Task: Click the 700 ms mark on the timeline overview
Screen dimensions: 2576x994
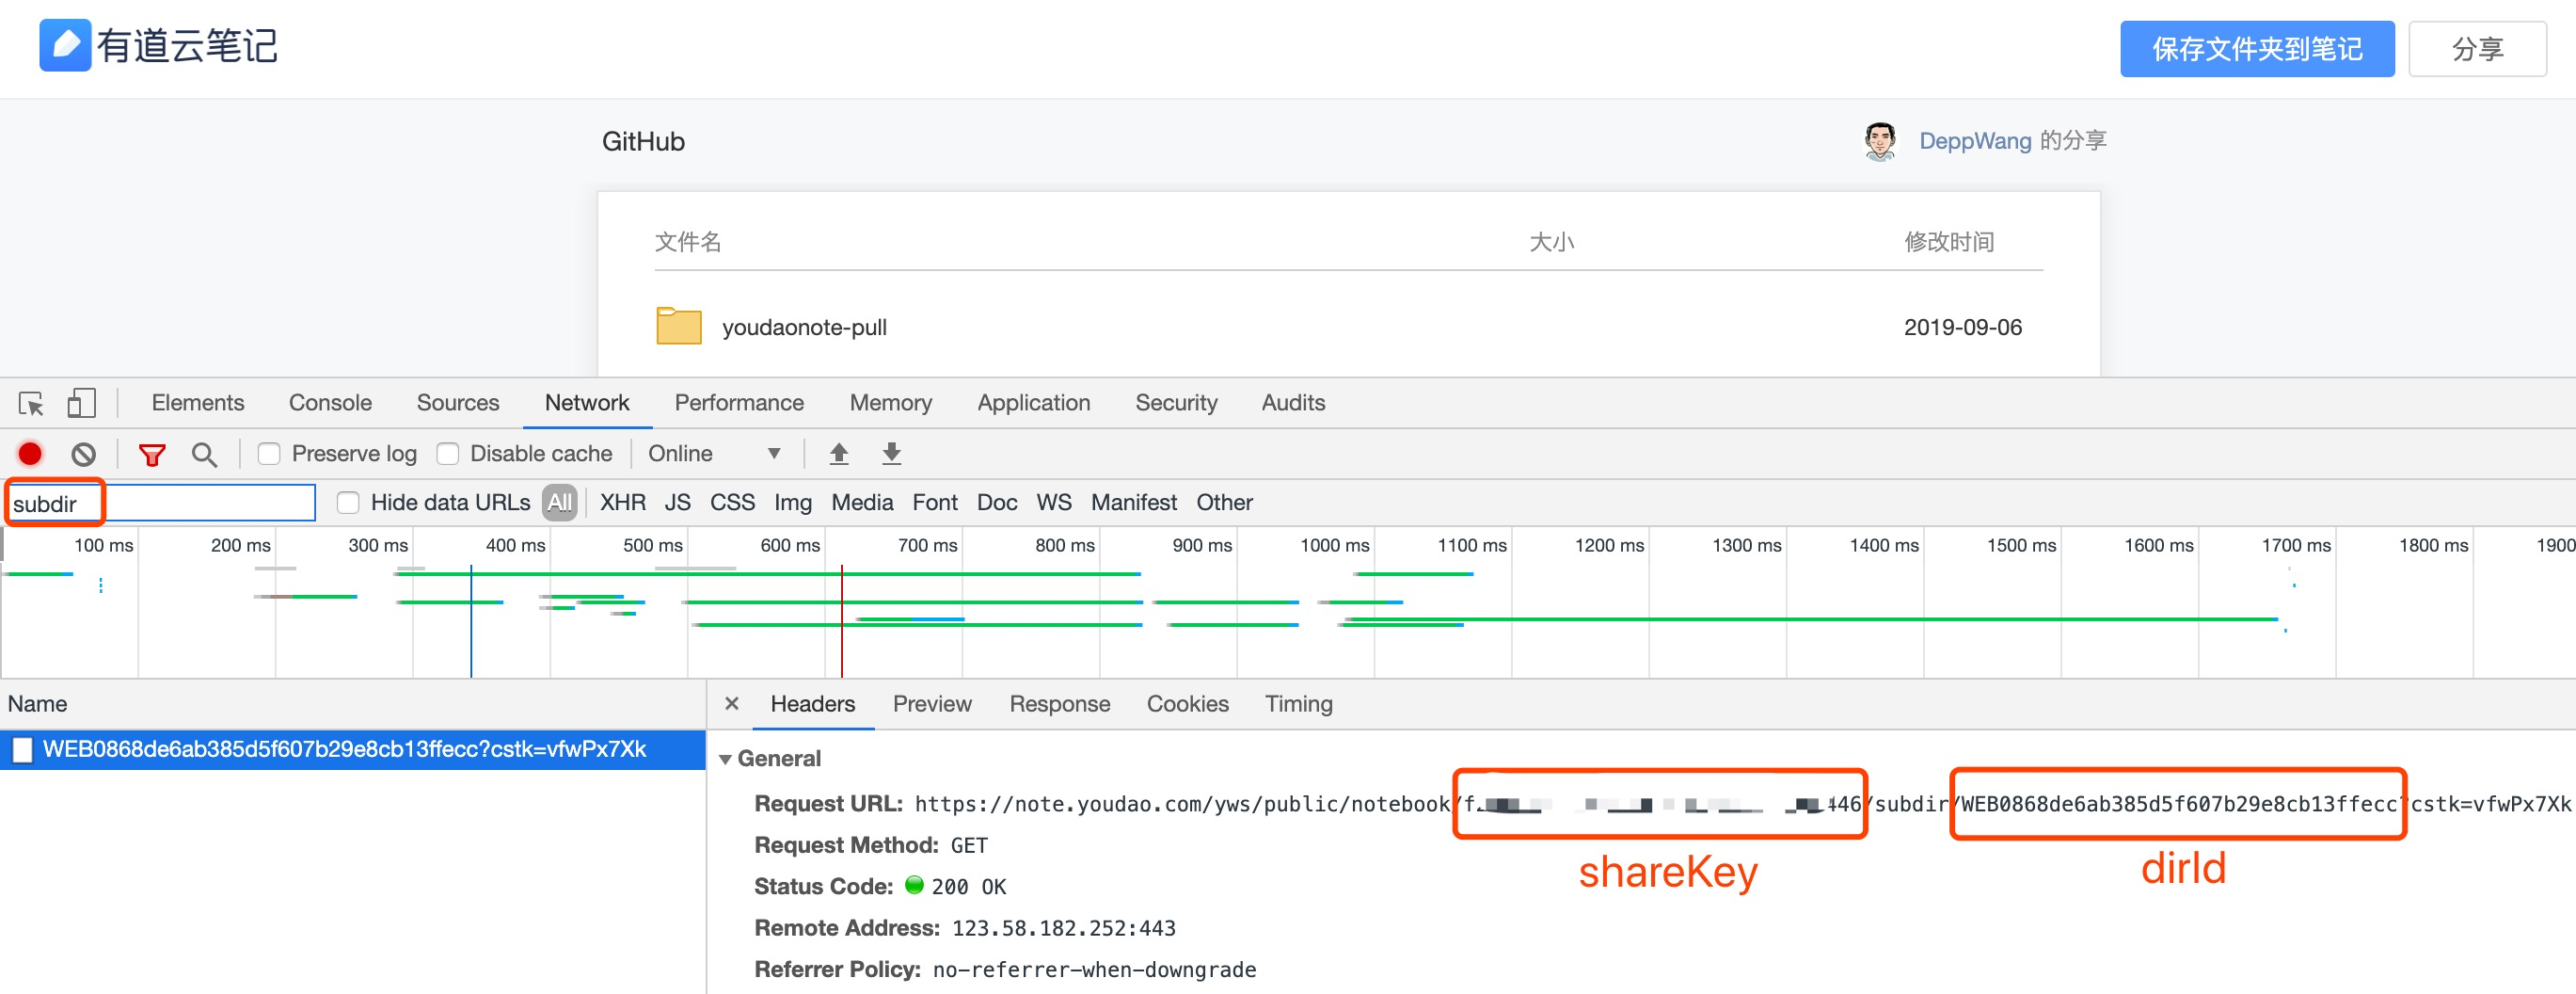Action: (927, 546)
